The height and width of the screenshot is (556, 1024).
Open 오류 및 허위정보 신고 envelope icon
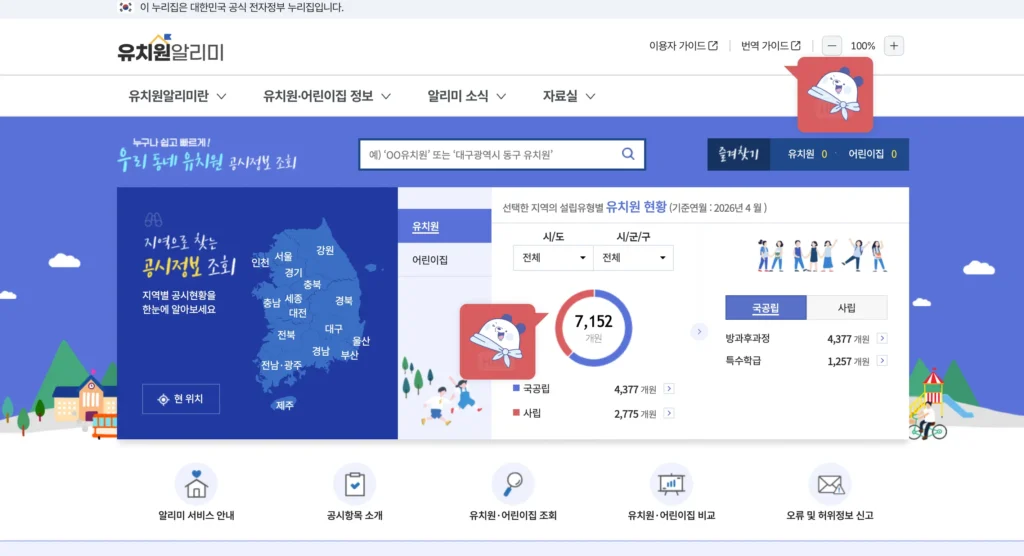[829, 484]
